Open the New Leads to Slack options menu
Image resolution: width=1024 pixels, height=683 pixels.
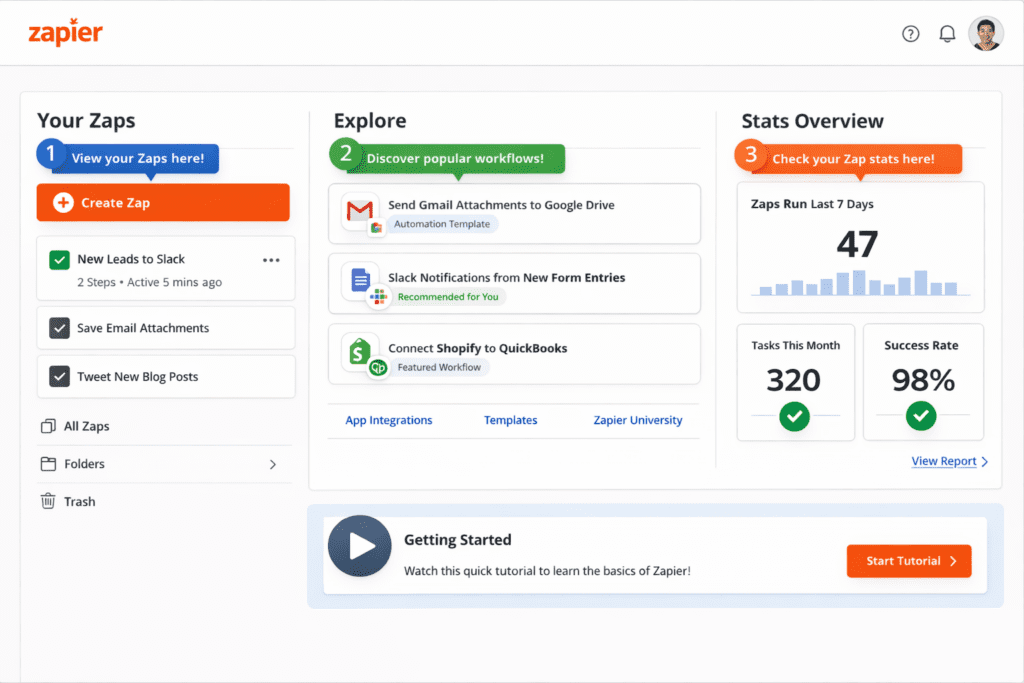[271, 260]
